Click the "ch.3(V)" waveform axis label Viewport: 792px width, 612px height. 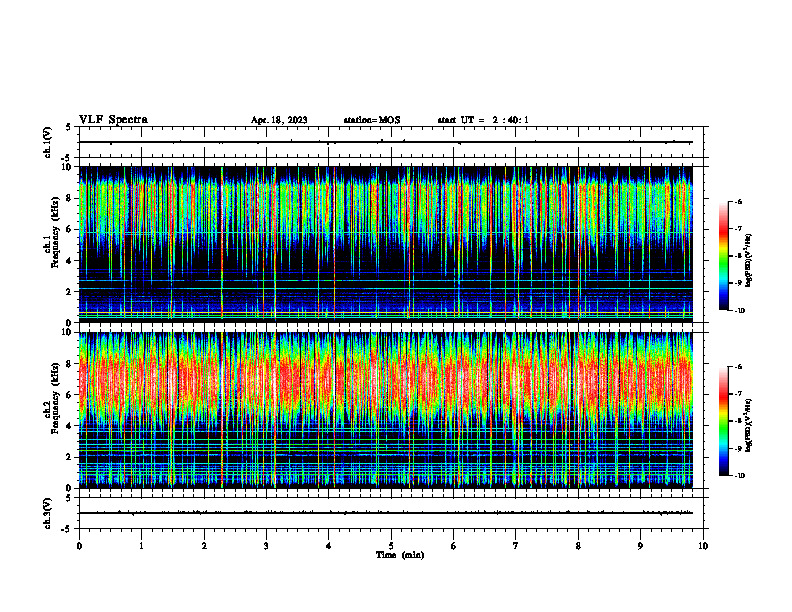pos(47,513)
